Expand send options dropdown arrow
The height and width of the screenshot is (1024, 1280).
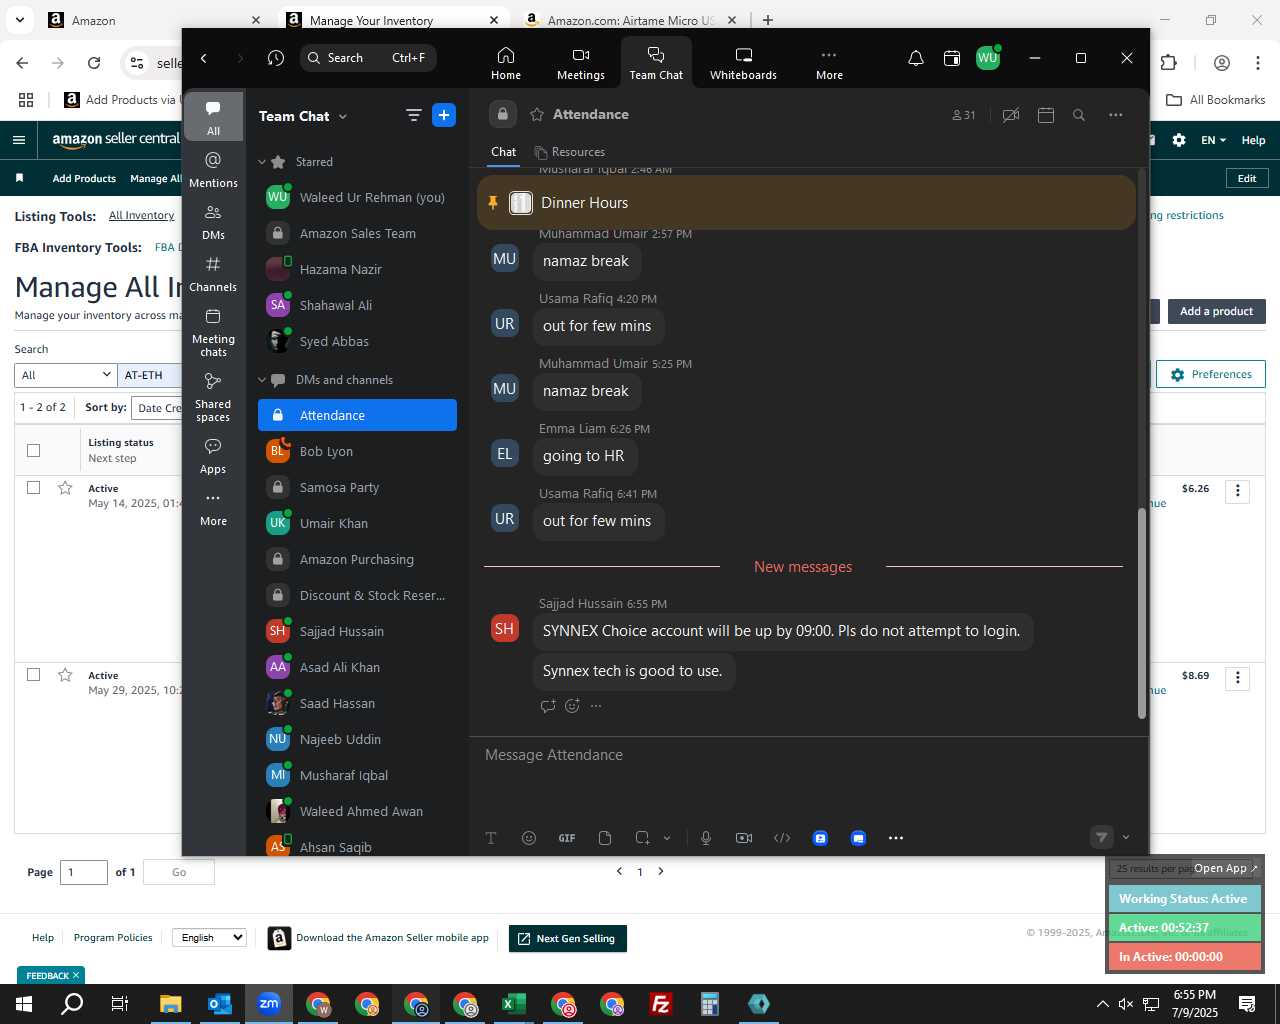coord(1126,838)
